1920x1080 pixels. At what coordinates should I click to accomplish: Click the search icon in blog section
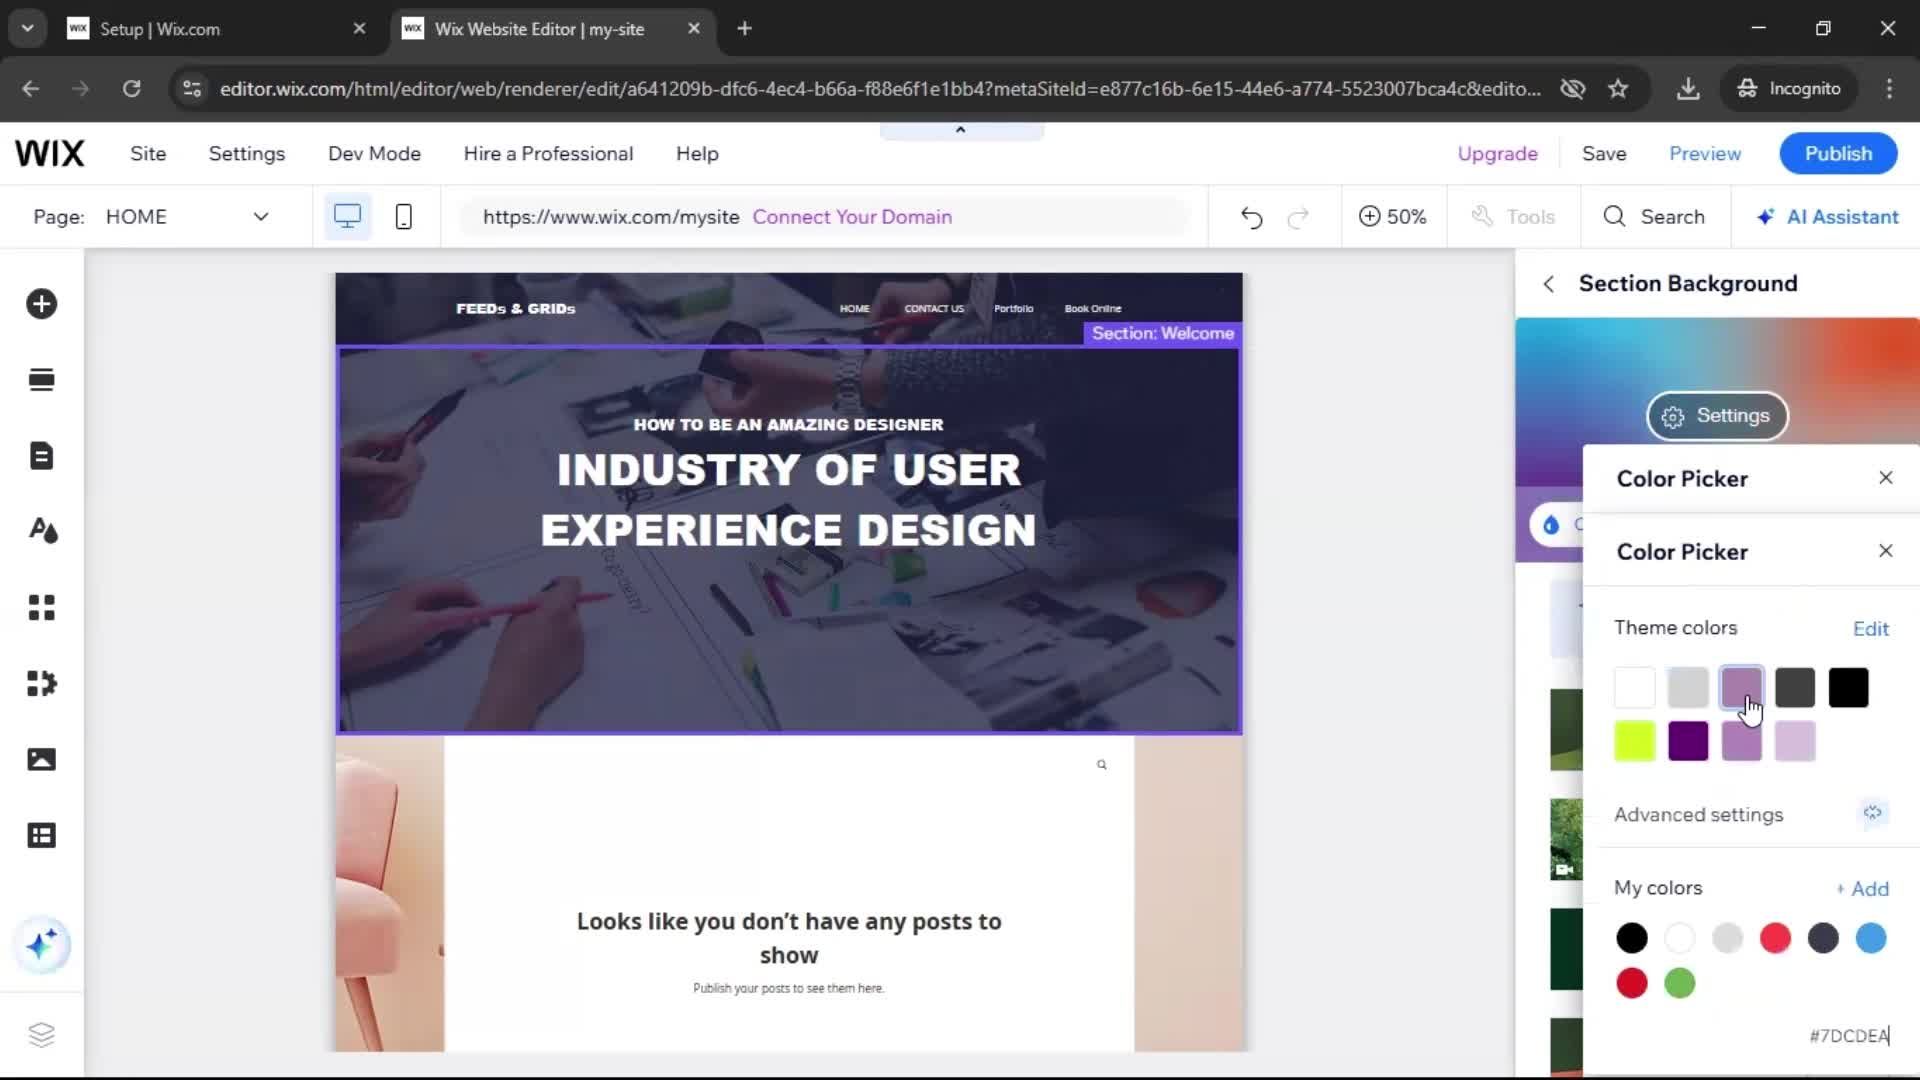(1101, 765)
